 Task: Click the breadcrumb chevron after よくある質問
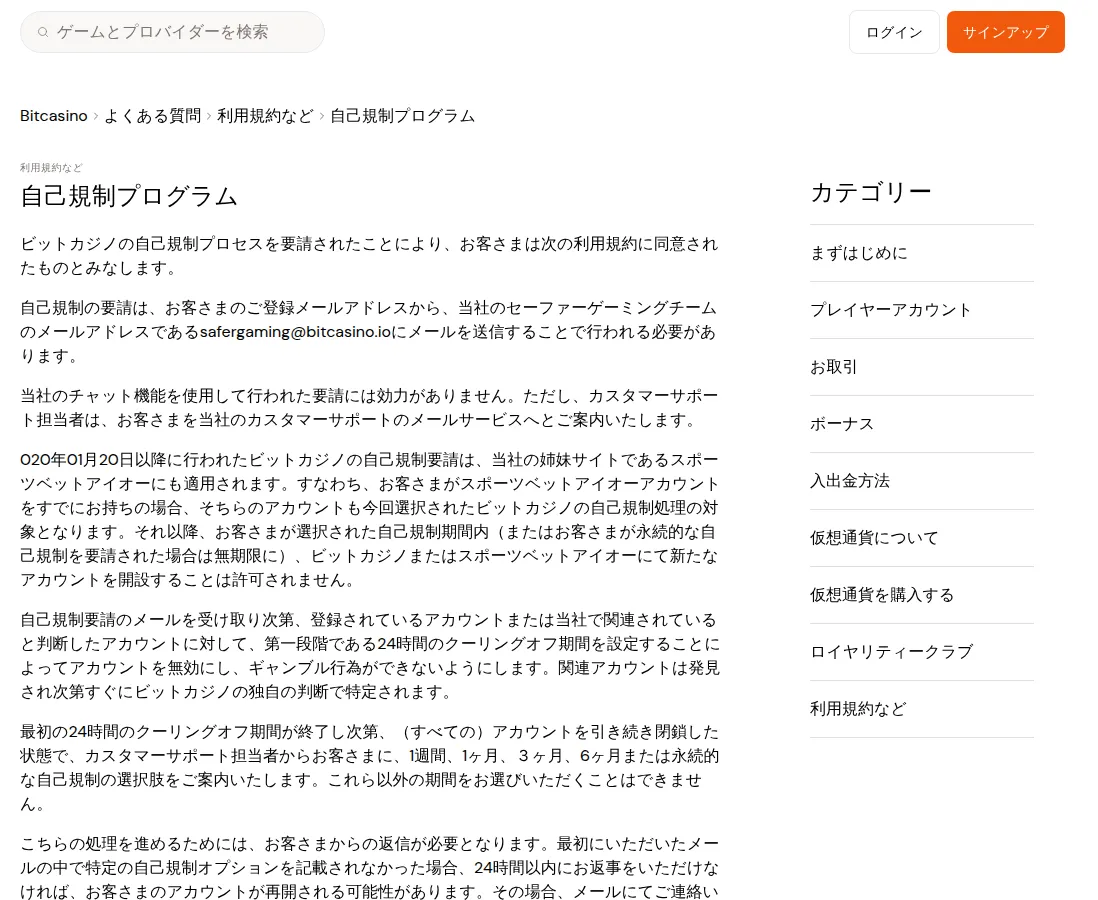pos(209,116)
